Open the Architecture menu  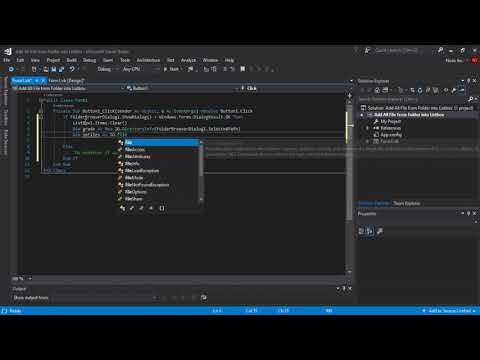148,60
